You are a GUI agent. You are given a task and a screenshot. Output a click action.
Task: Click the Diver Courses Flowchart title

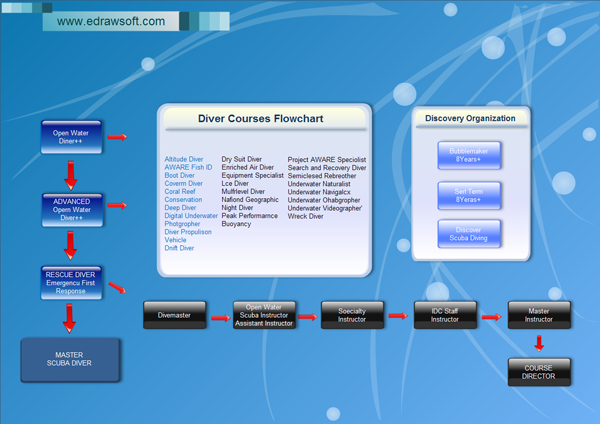tap(261, 119)
